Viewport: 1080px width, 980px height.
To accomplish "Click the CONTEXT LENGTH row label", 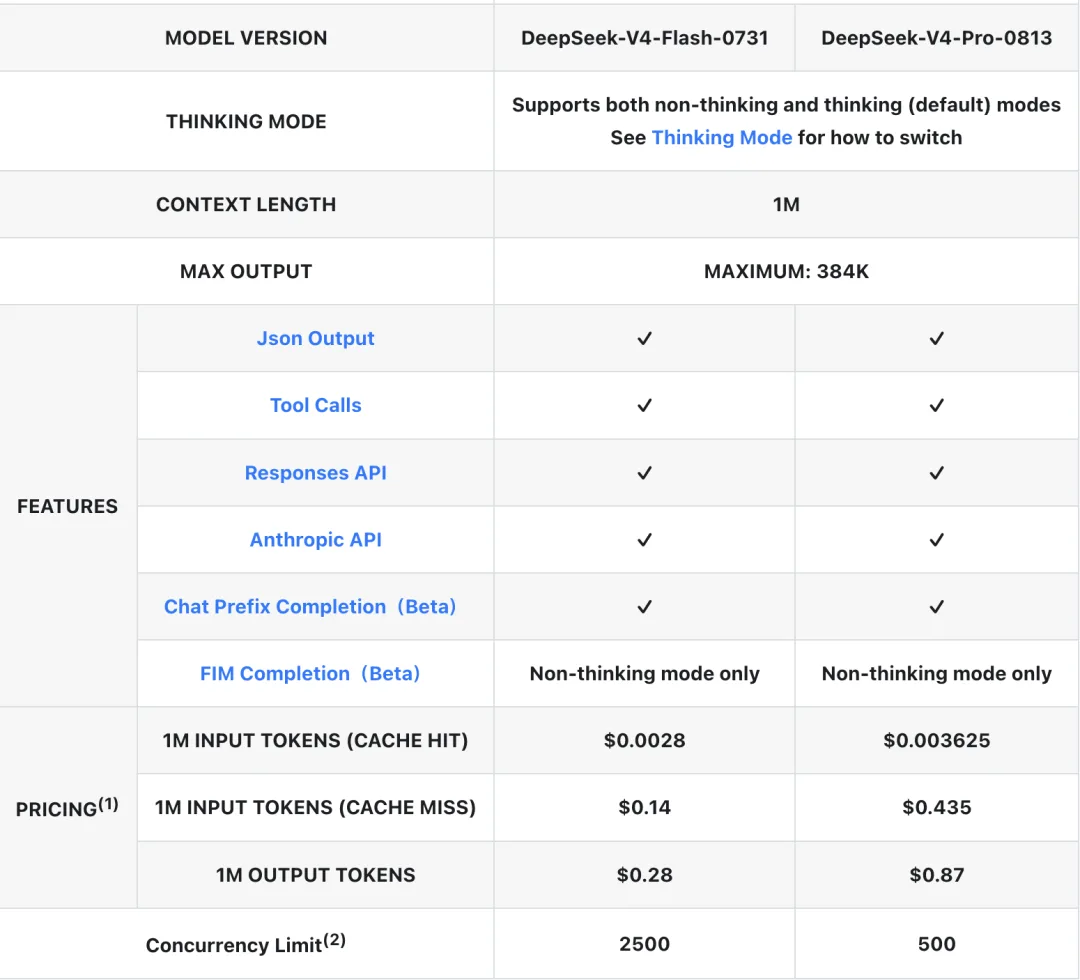I will pos(246,205).
